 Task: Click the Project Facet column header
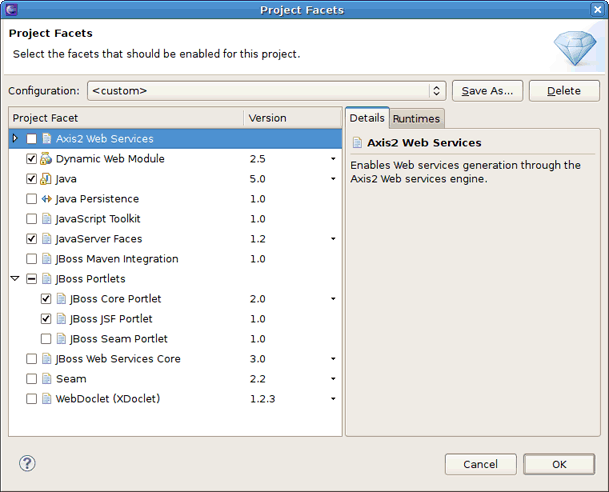tap(126, 118)
